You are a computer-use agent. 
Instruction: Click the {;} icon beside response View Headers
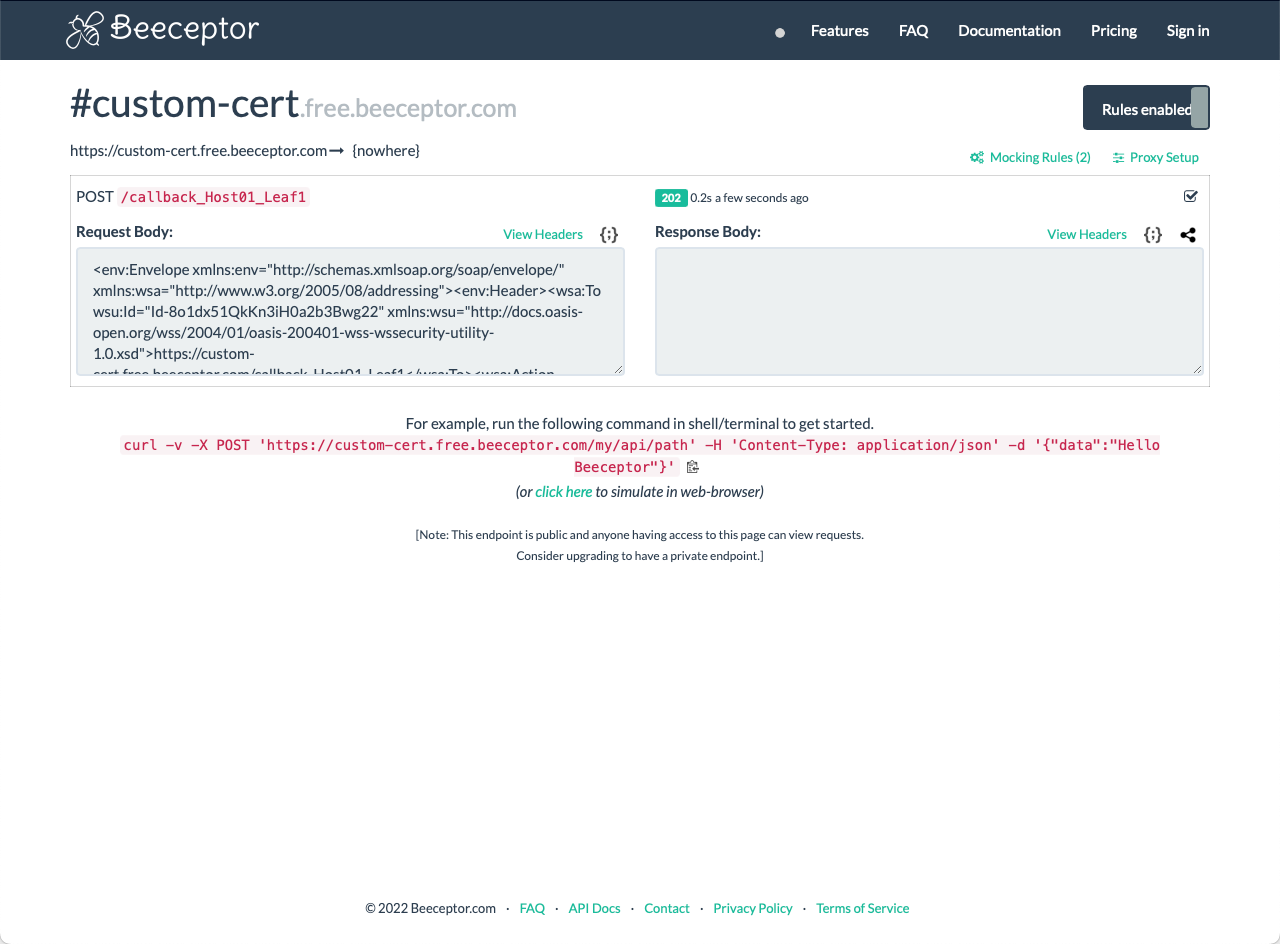(1152, 234)
